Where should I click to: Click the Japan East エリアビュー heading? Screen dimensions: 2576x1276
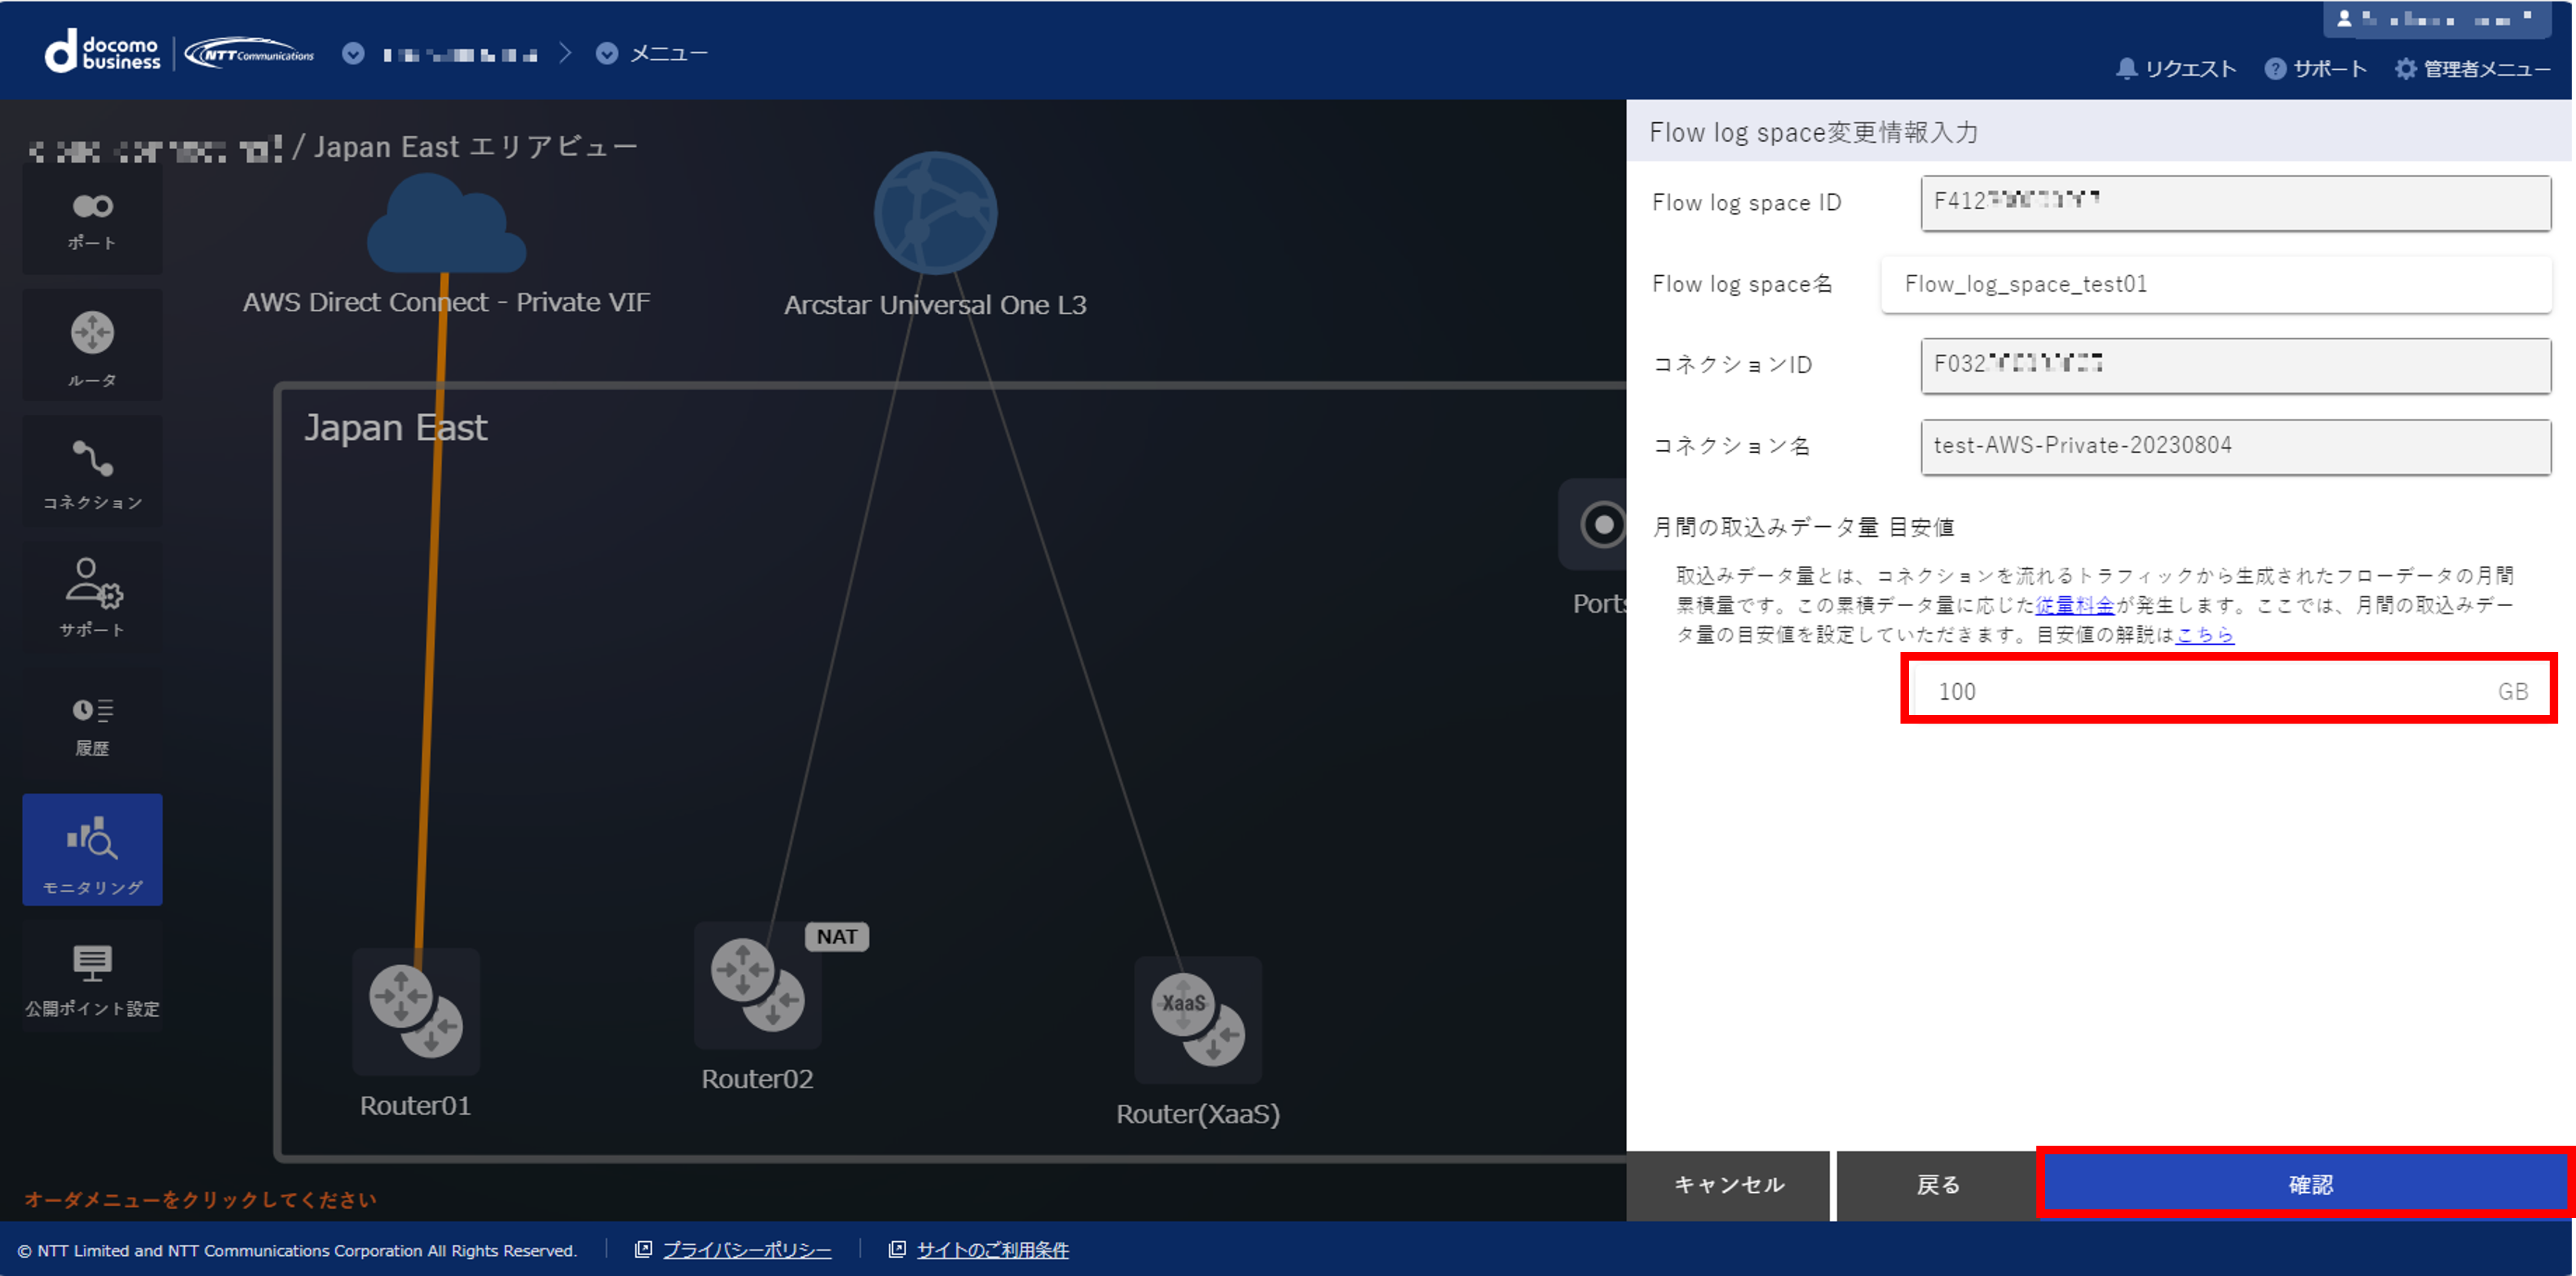[475, 147]
